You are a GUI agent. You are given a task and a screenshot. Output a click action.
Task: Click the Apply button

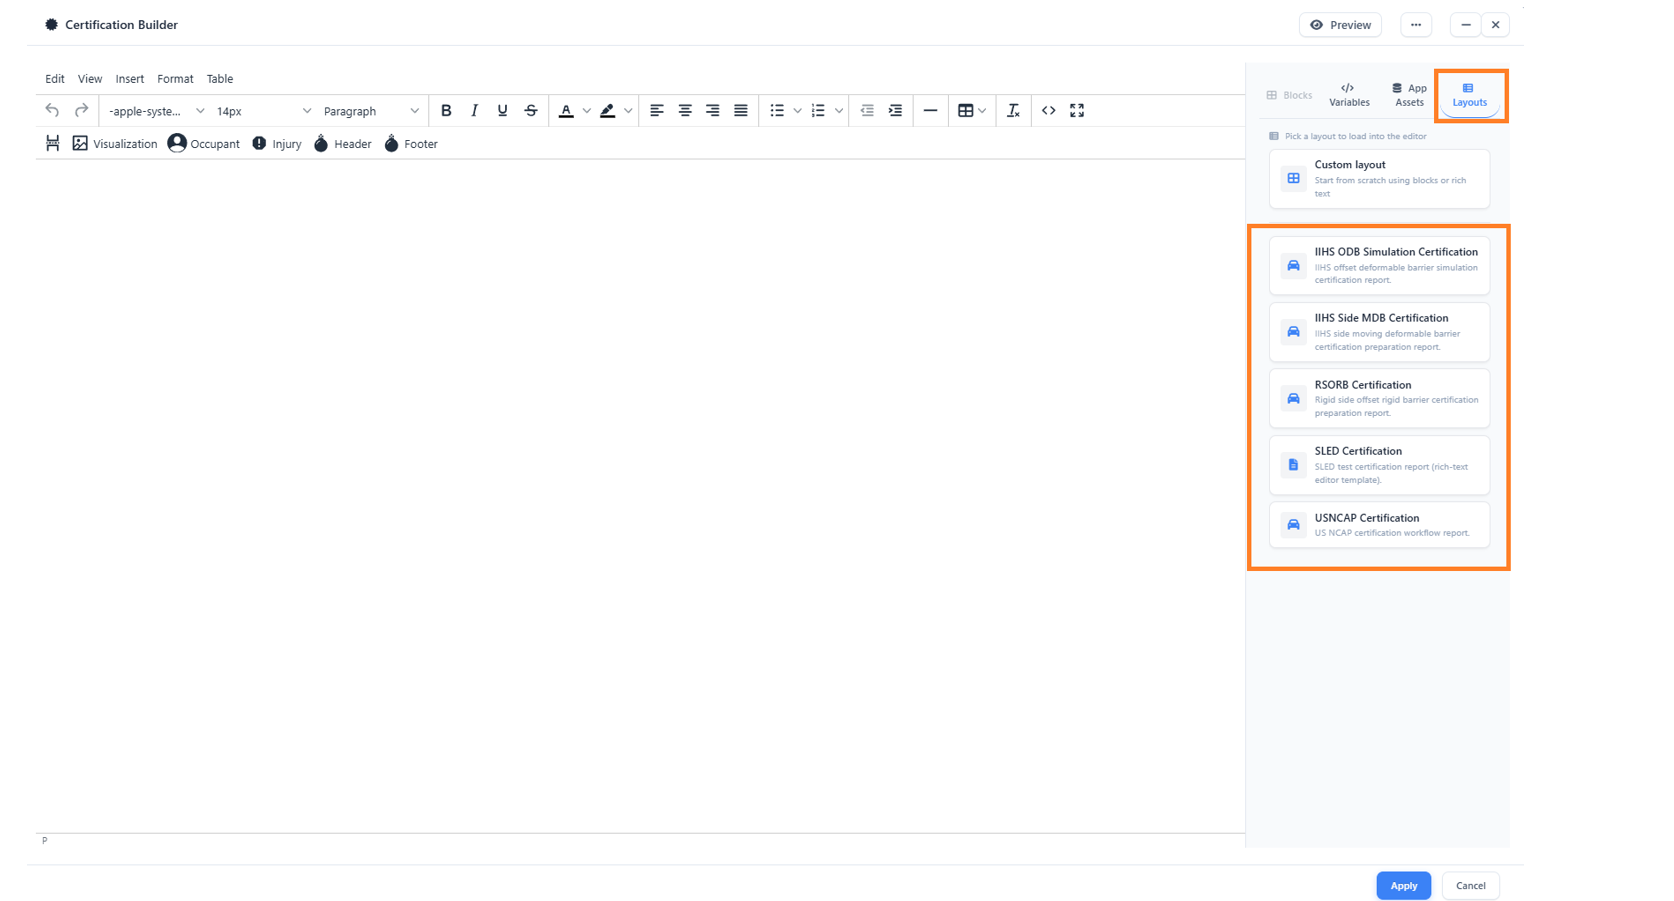coord(1403,886)
